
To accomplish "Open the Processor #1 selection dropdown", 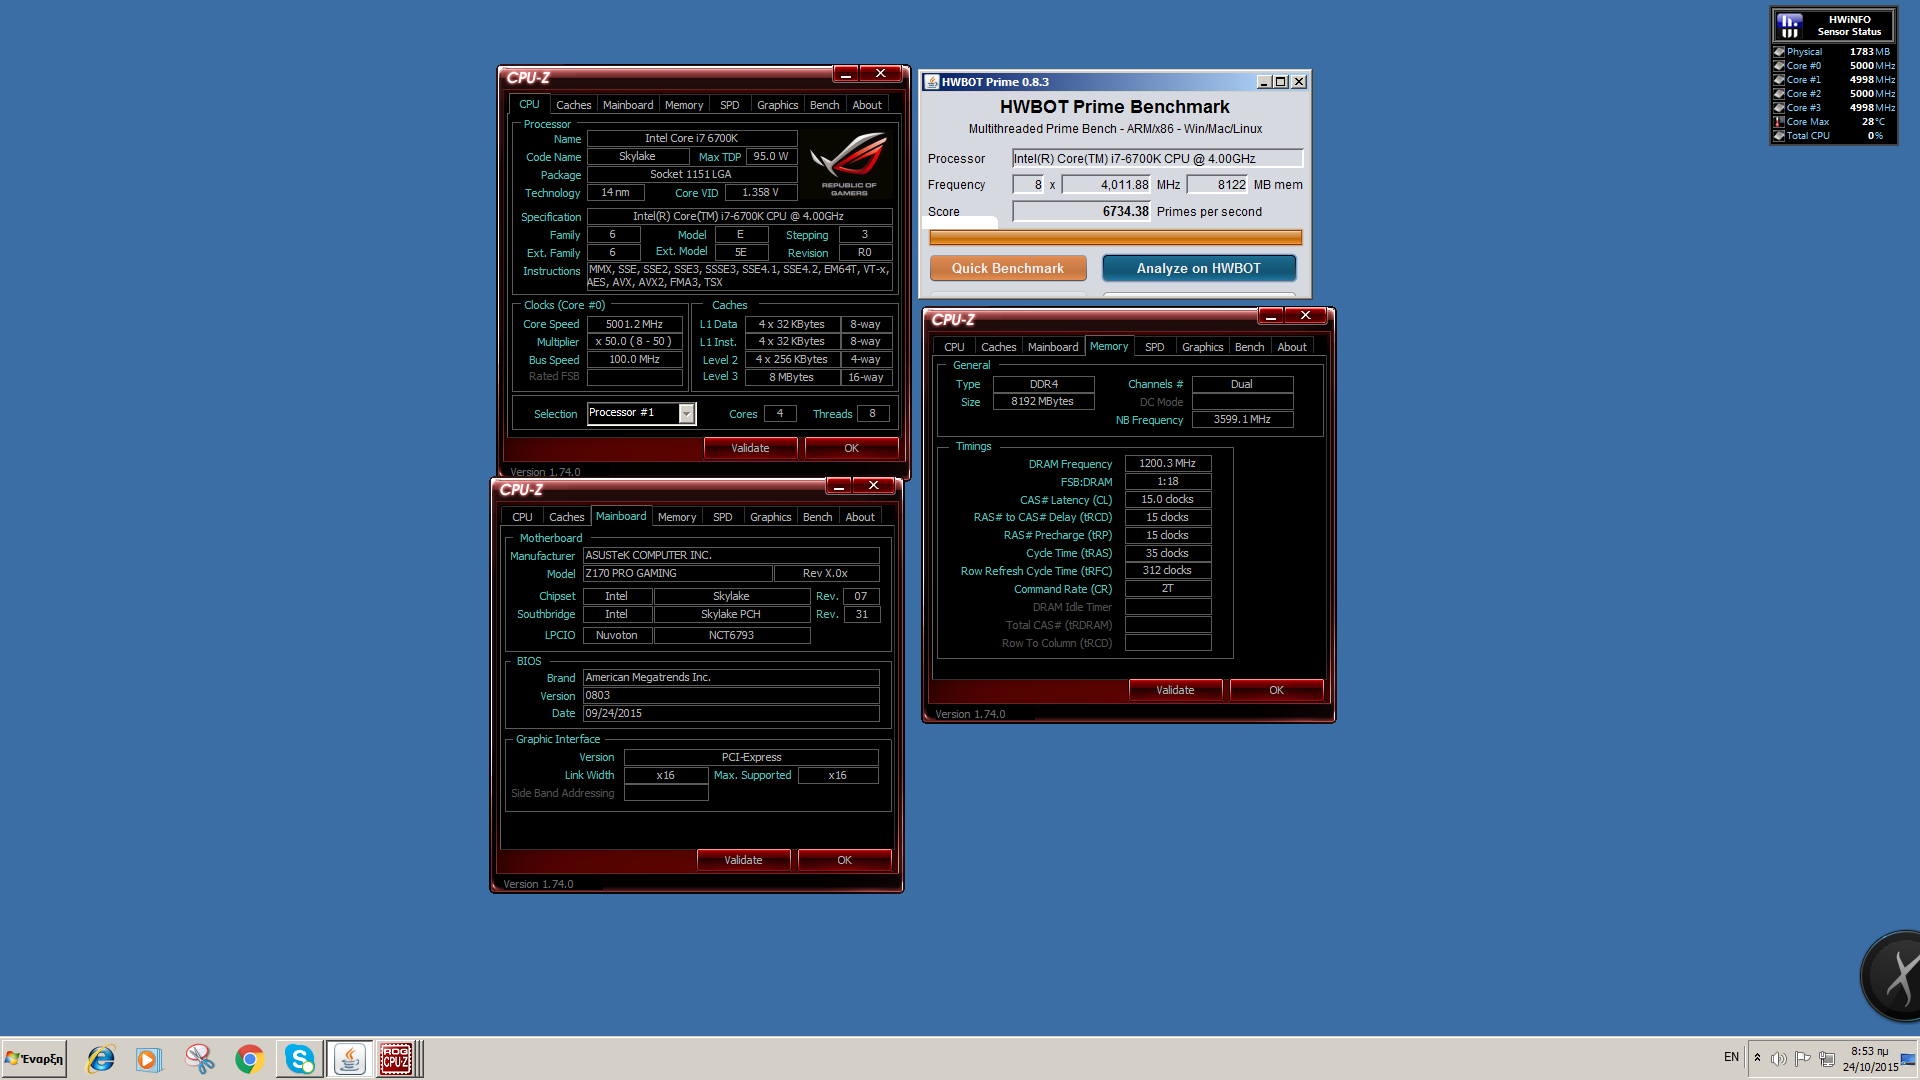I will [687, 413].
